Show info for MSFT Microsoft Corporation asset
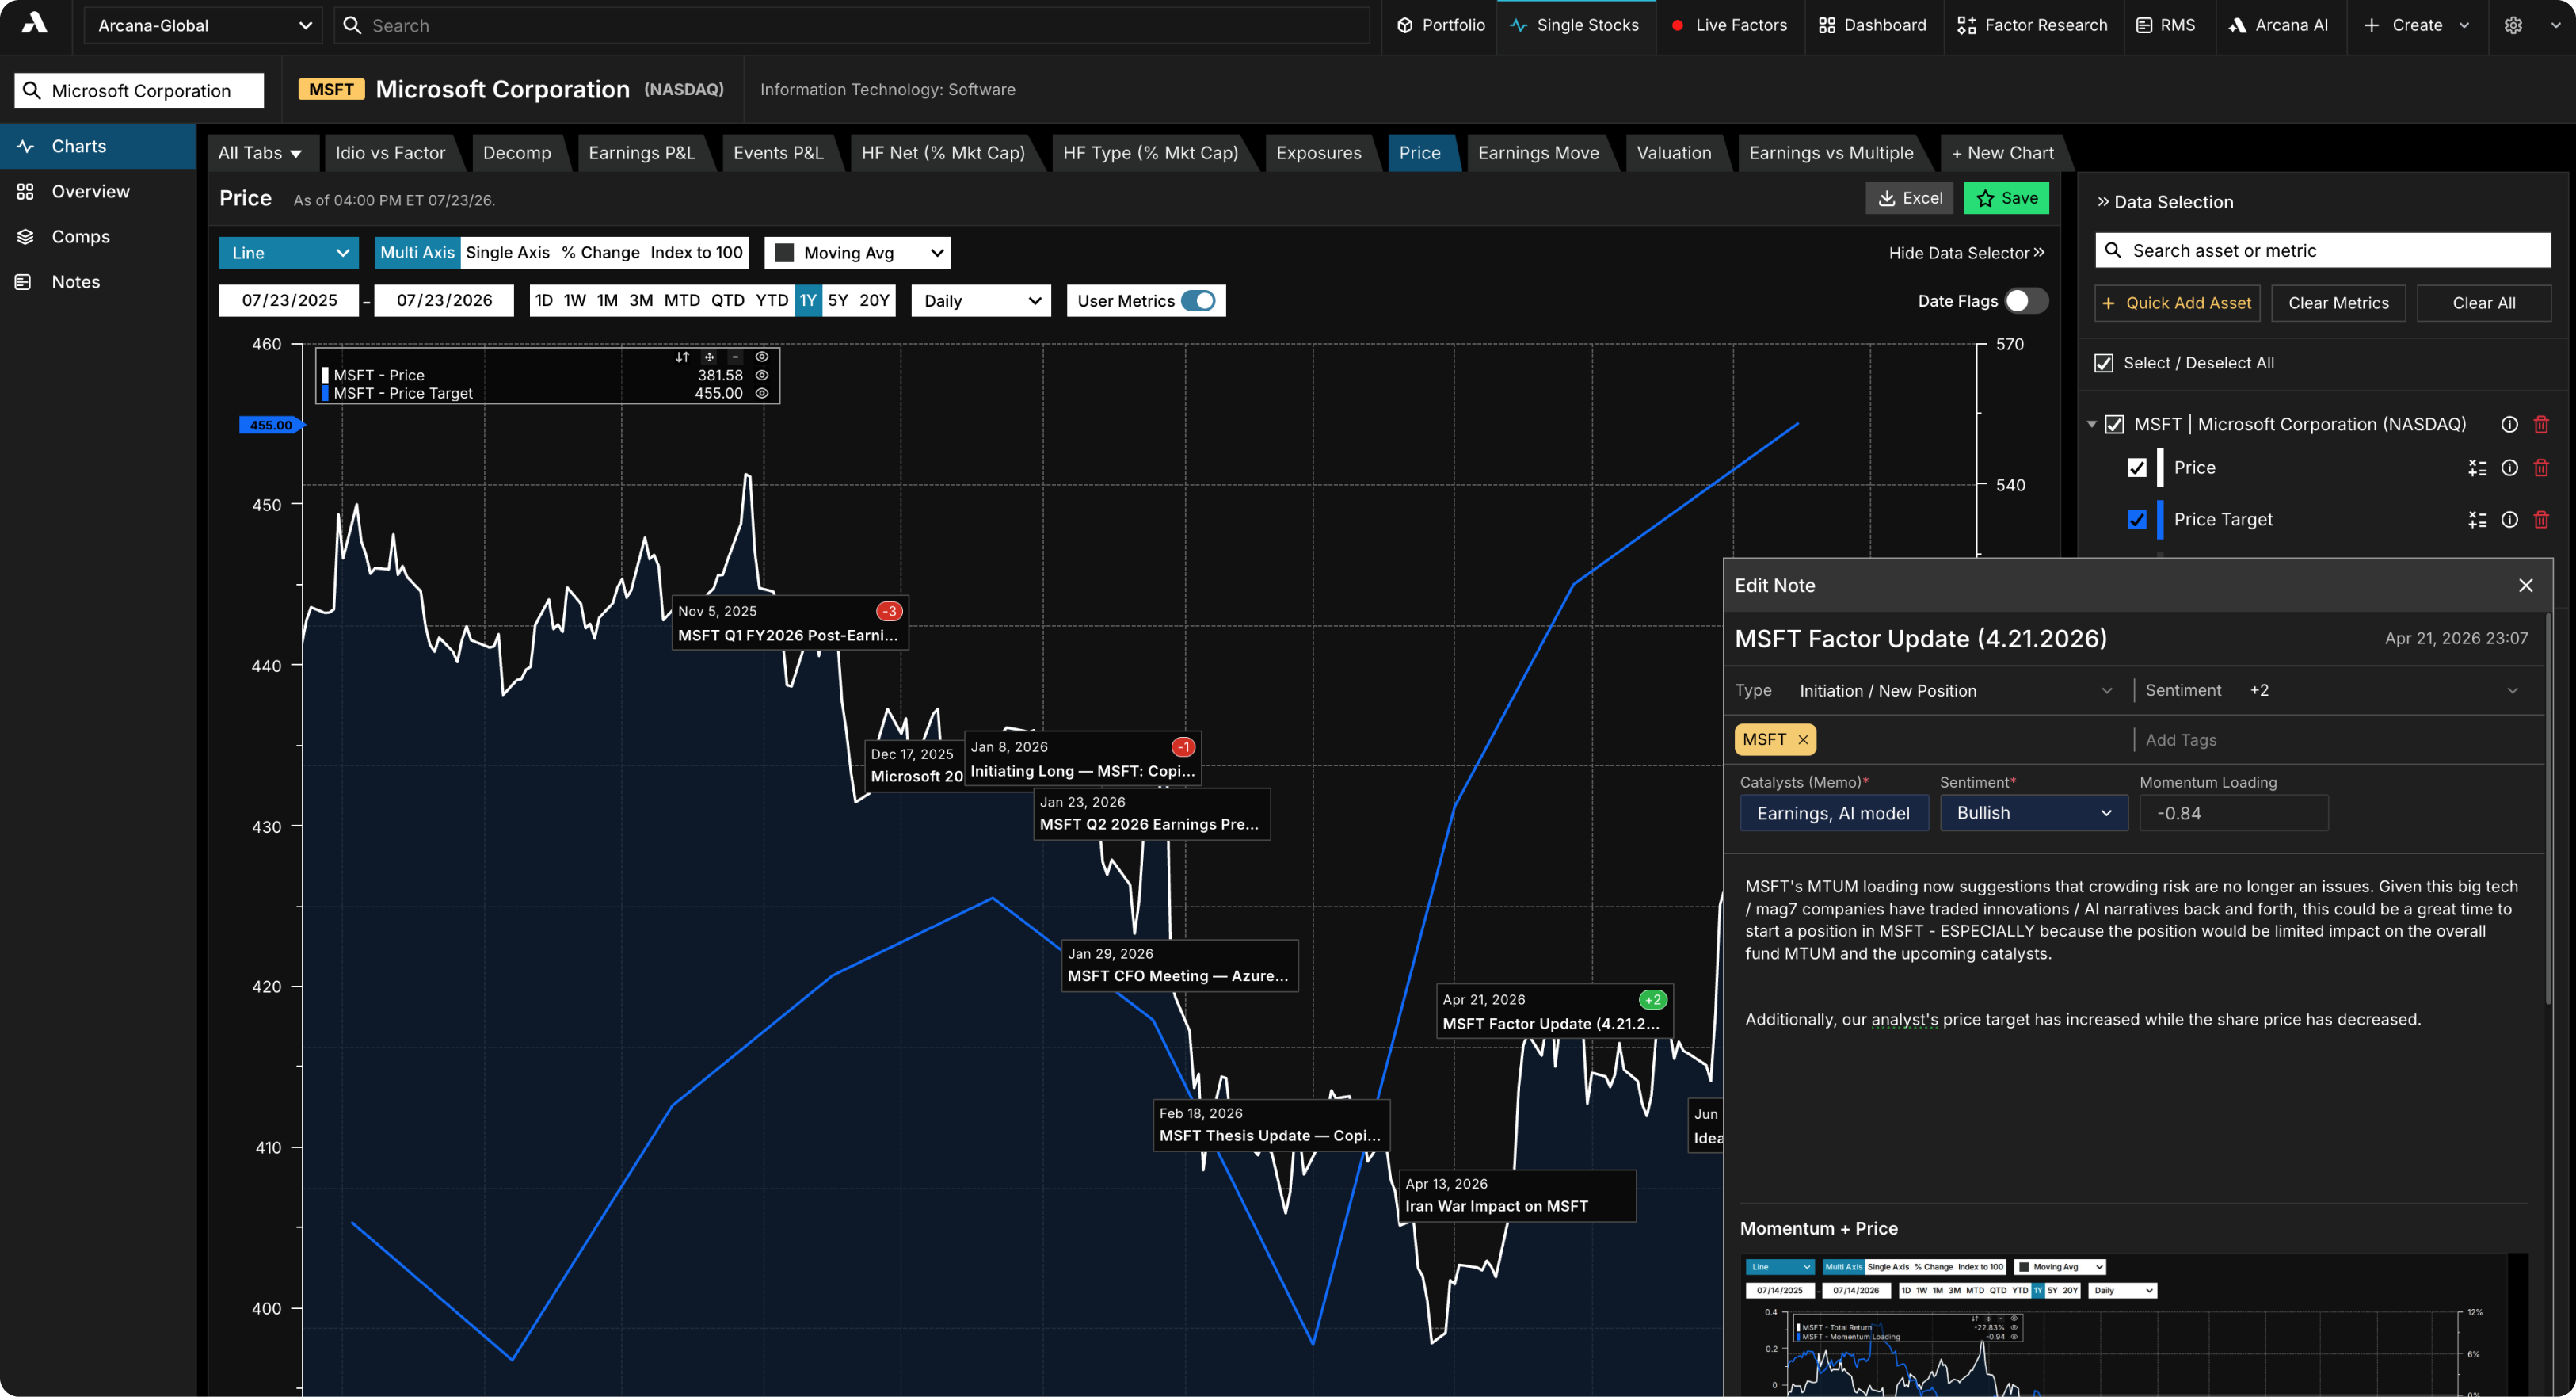This screenshot has width=2576, height=1397. [2509, 424]
